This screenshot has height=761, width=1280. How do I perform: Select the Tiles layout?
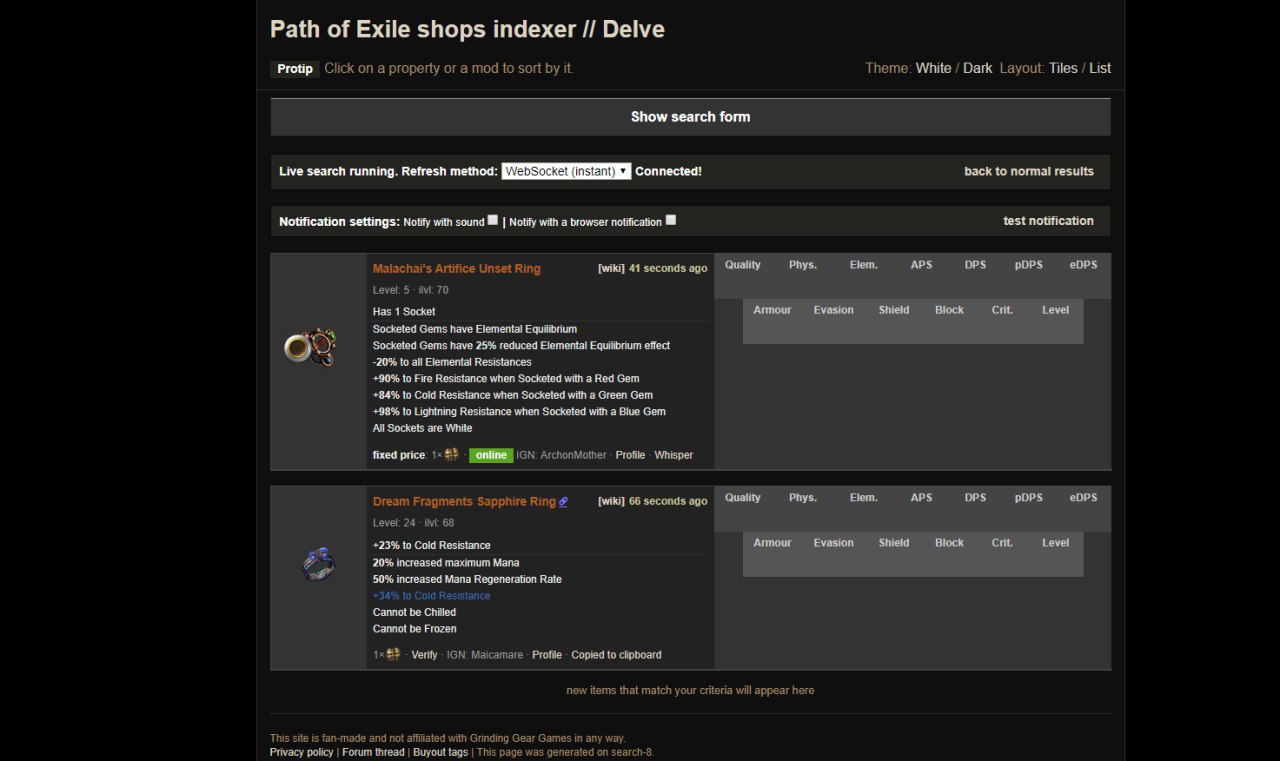click(1063, 68)
